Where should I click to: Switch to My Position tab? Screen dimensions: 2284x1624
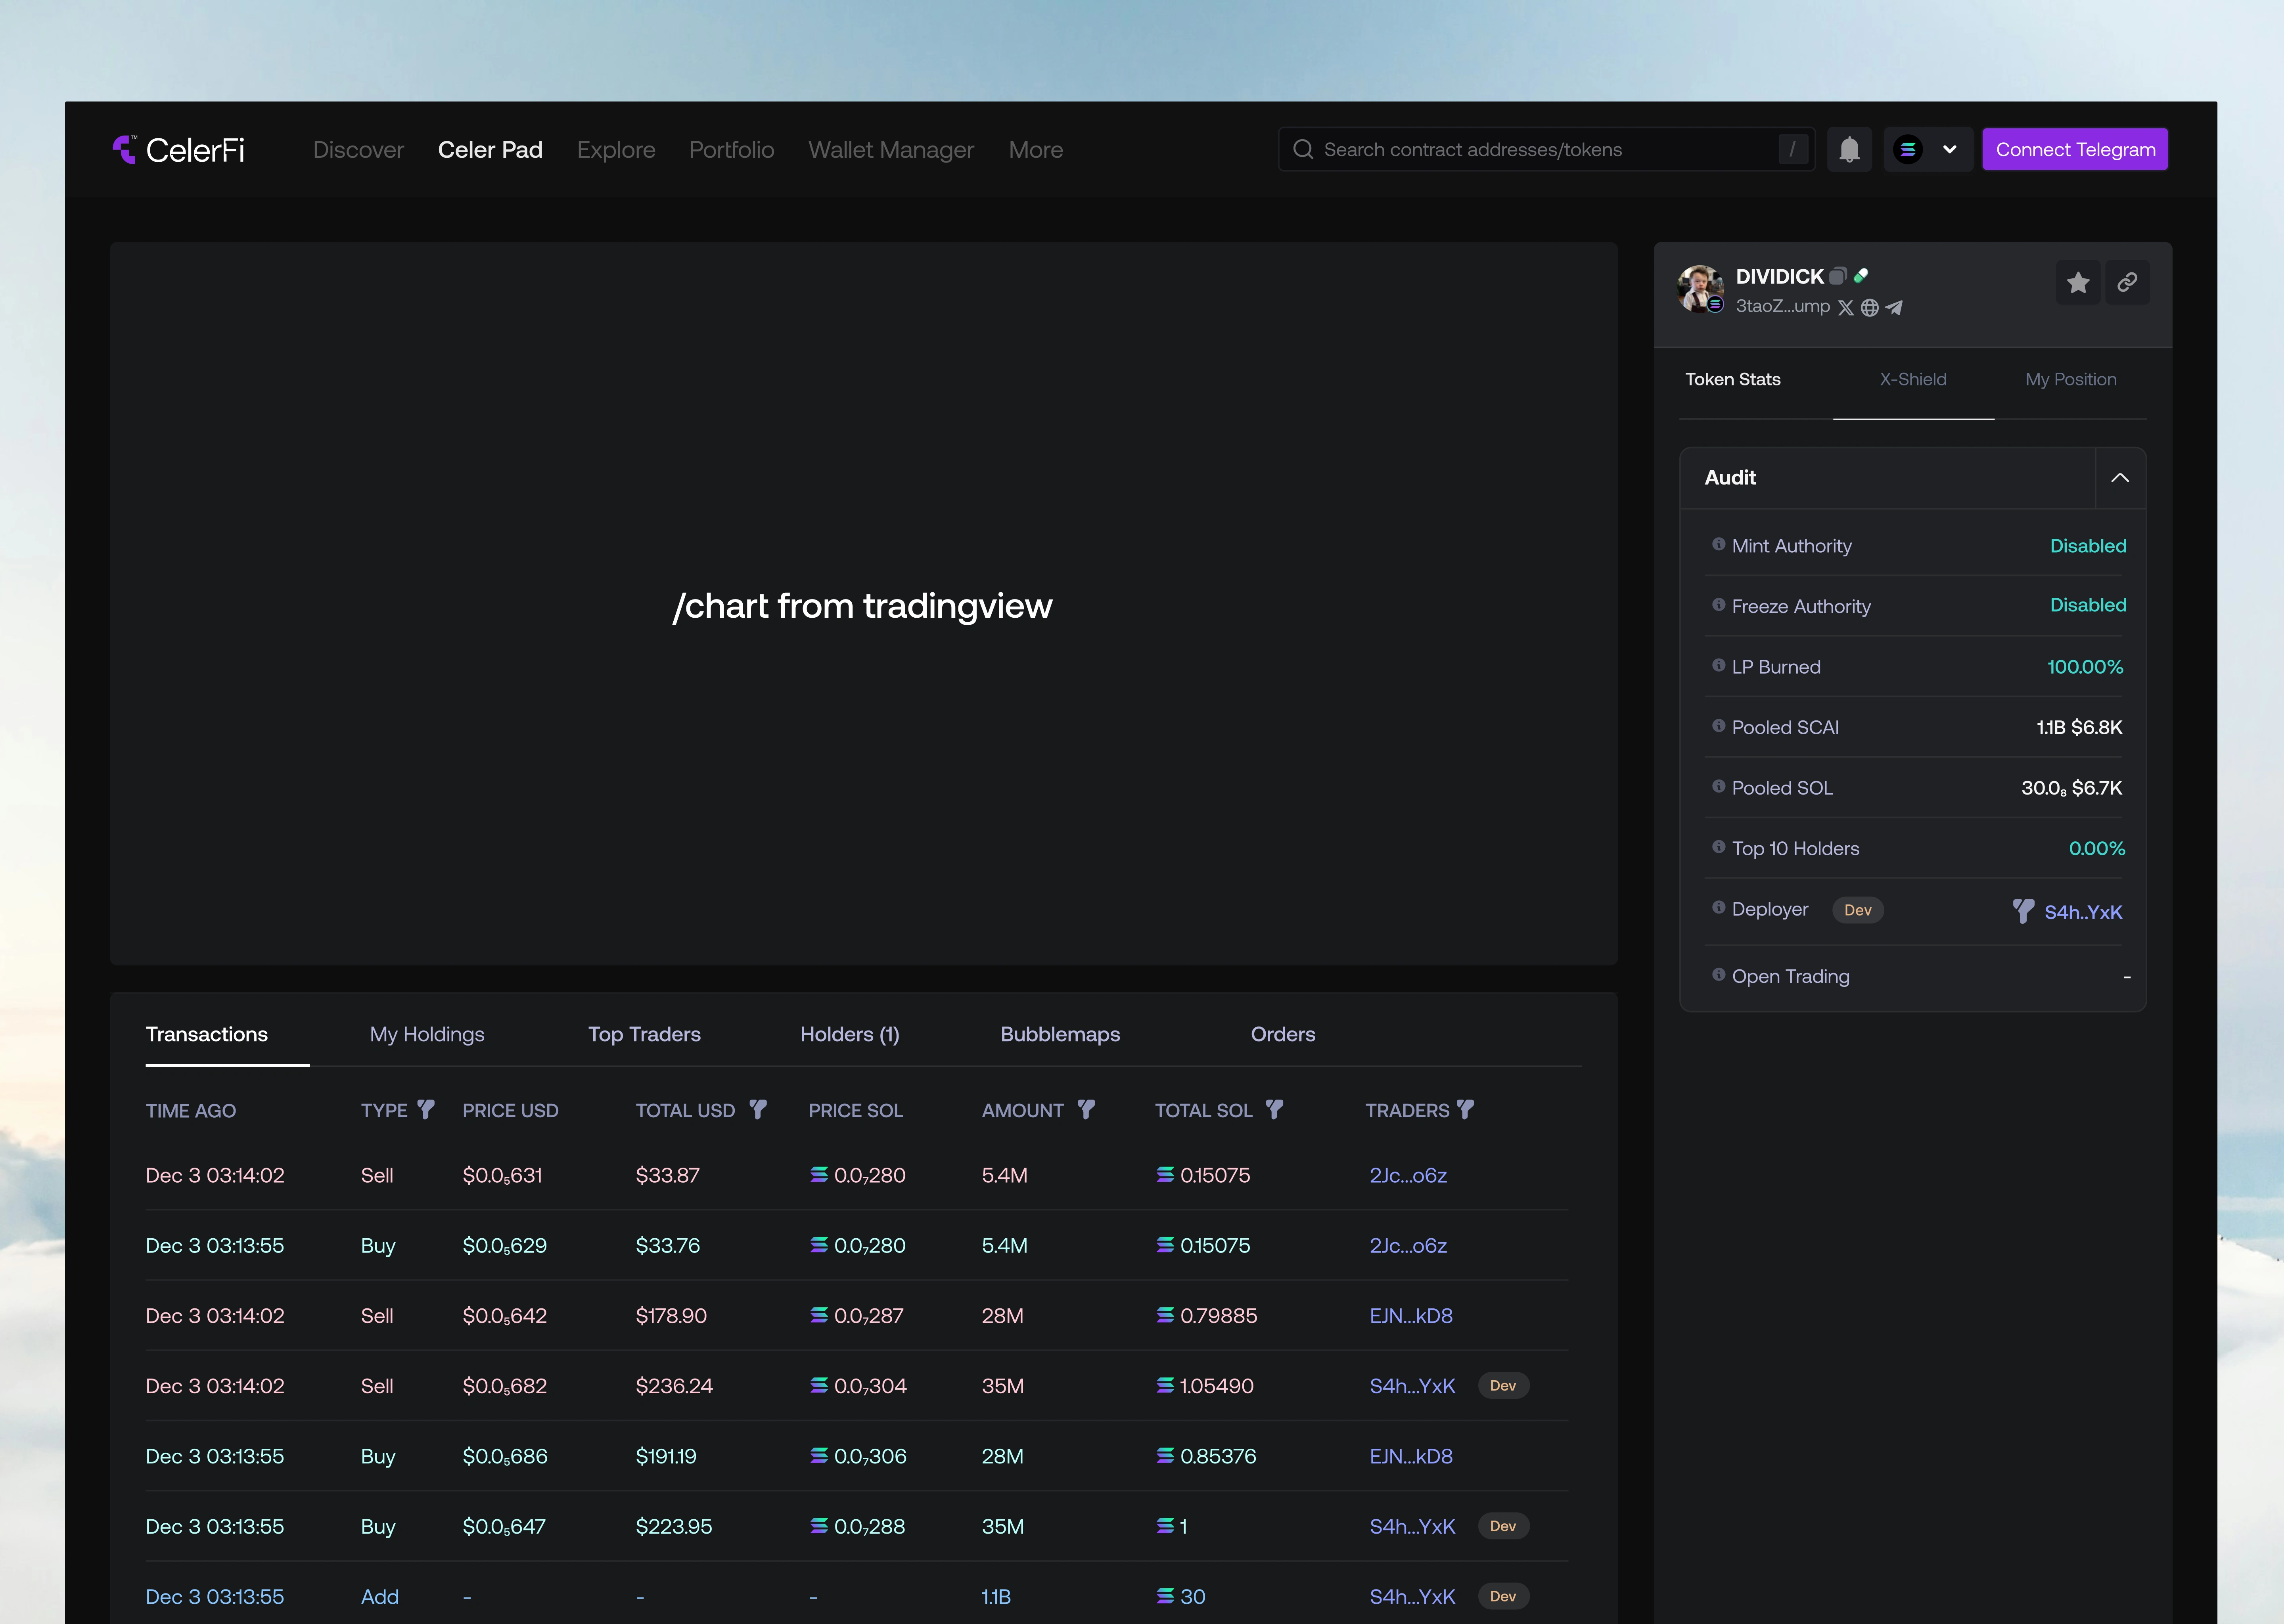click(x=2071, y=380)
